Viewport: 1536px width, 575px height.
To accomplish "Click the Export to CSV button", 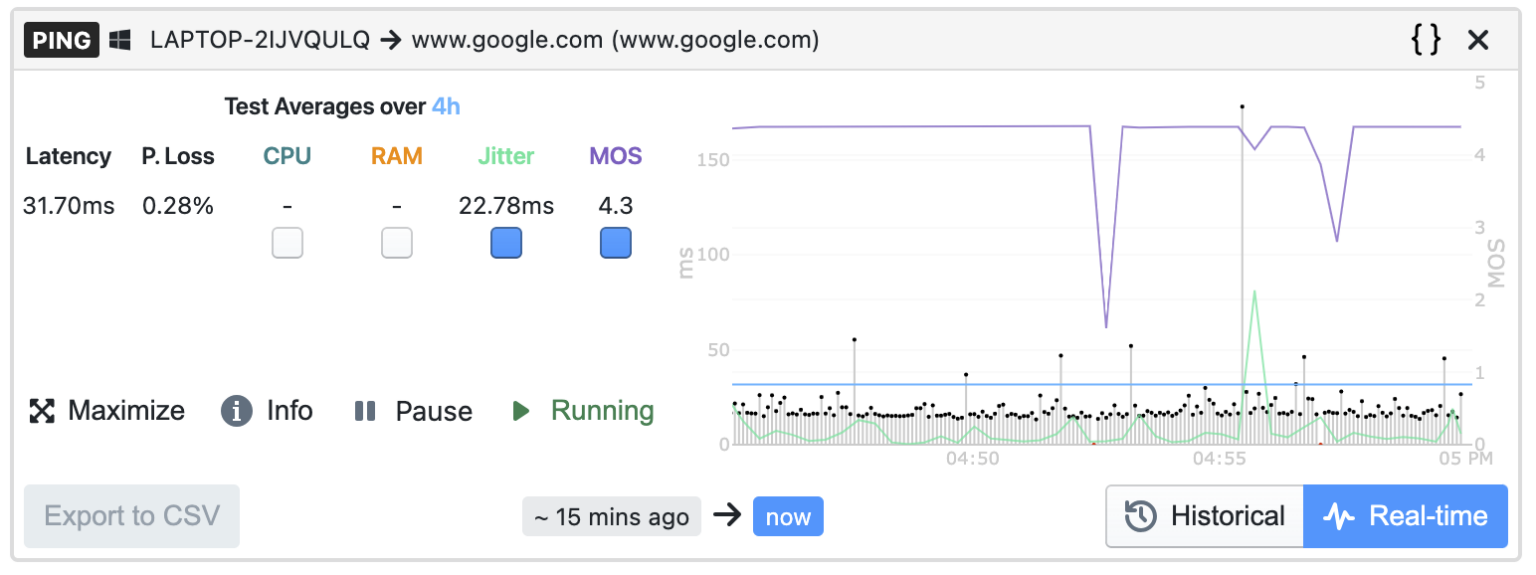I will pyautogui.click(x=132, y=516).
